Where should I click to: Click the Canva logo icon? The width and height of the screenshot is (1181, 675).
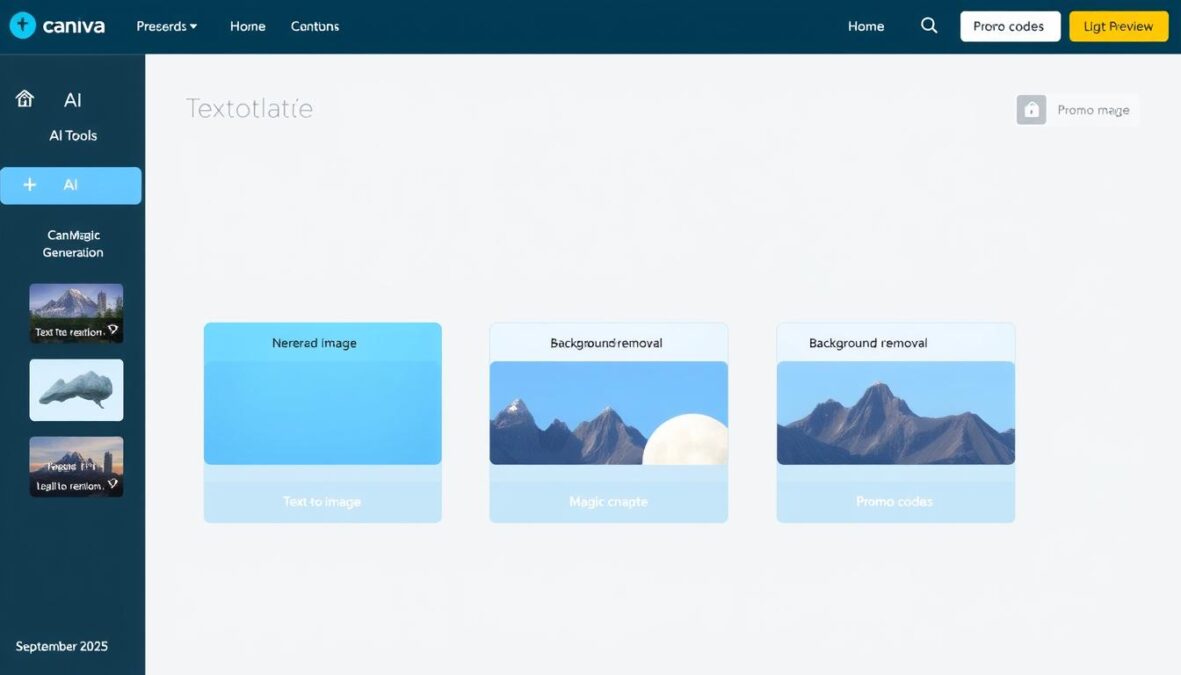[22, 25]
